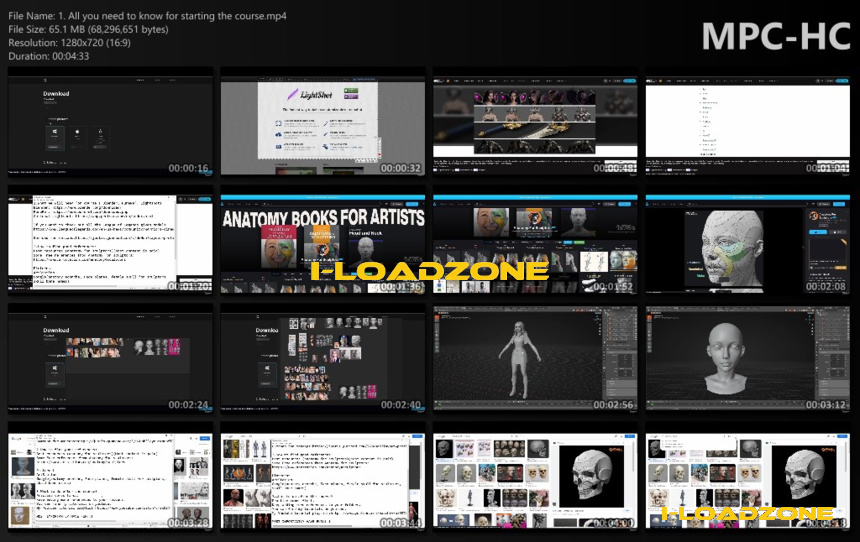860x542 pixels.
Task: Select the last thumbnail in the bottom row
Action: coord(748,476)
